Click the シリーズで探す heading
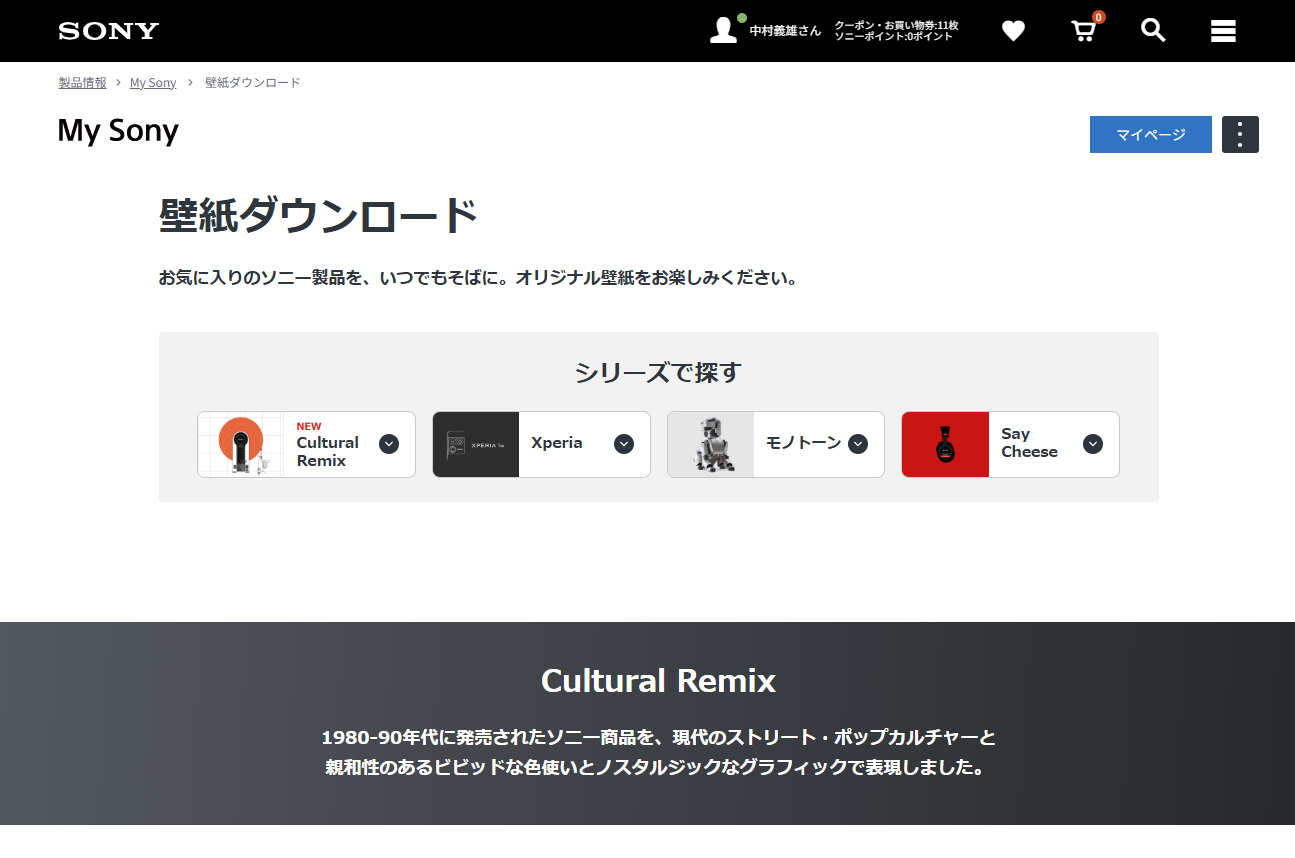 pos(658,373)
